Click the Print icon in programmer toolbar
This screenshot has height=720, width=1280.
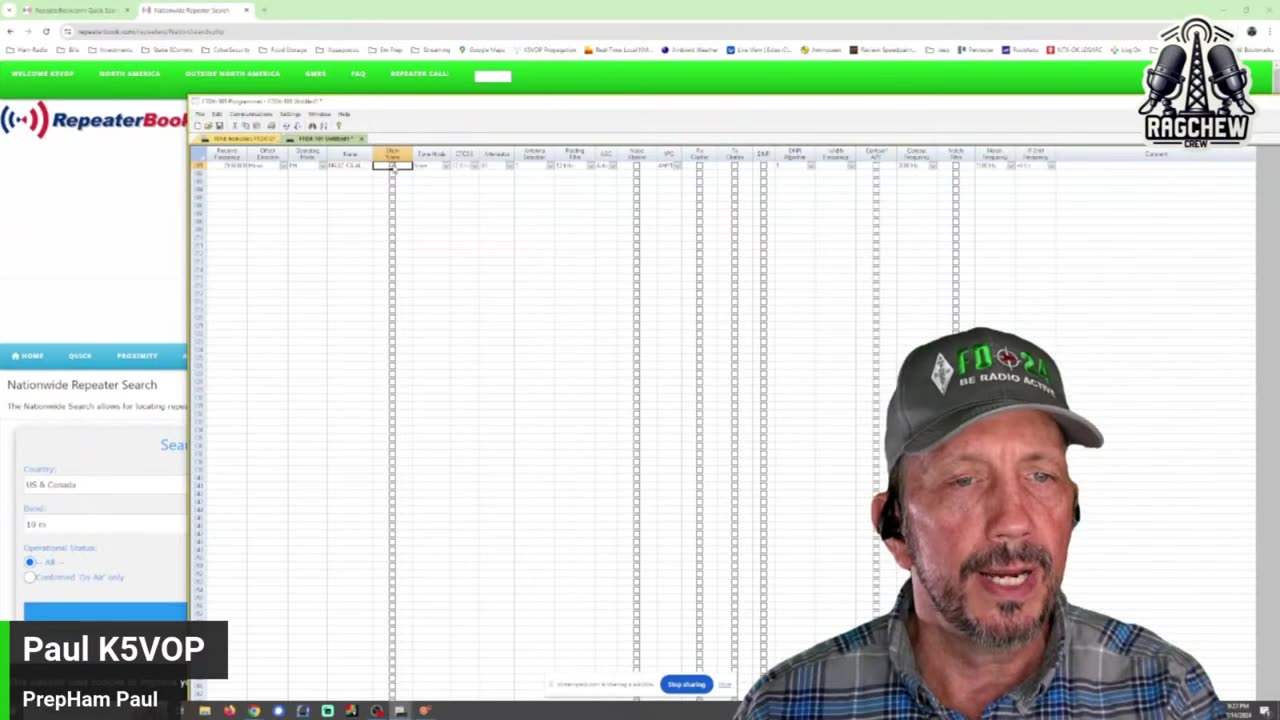(x=271, y=126)
